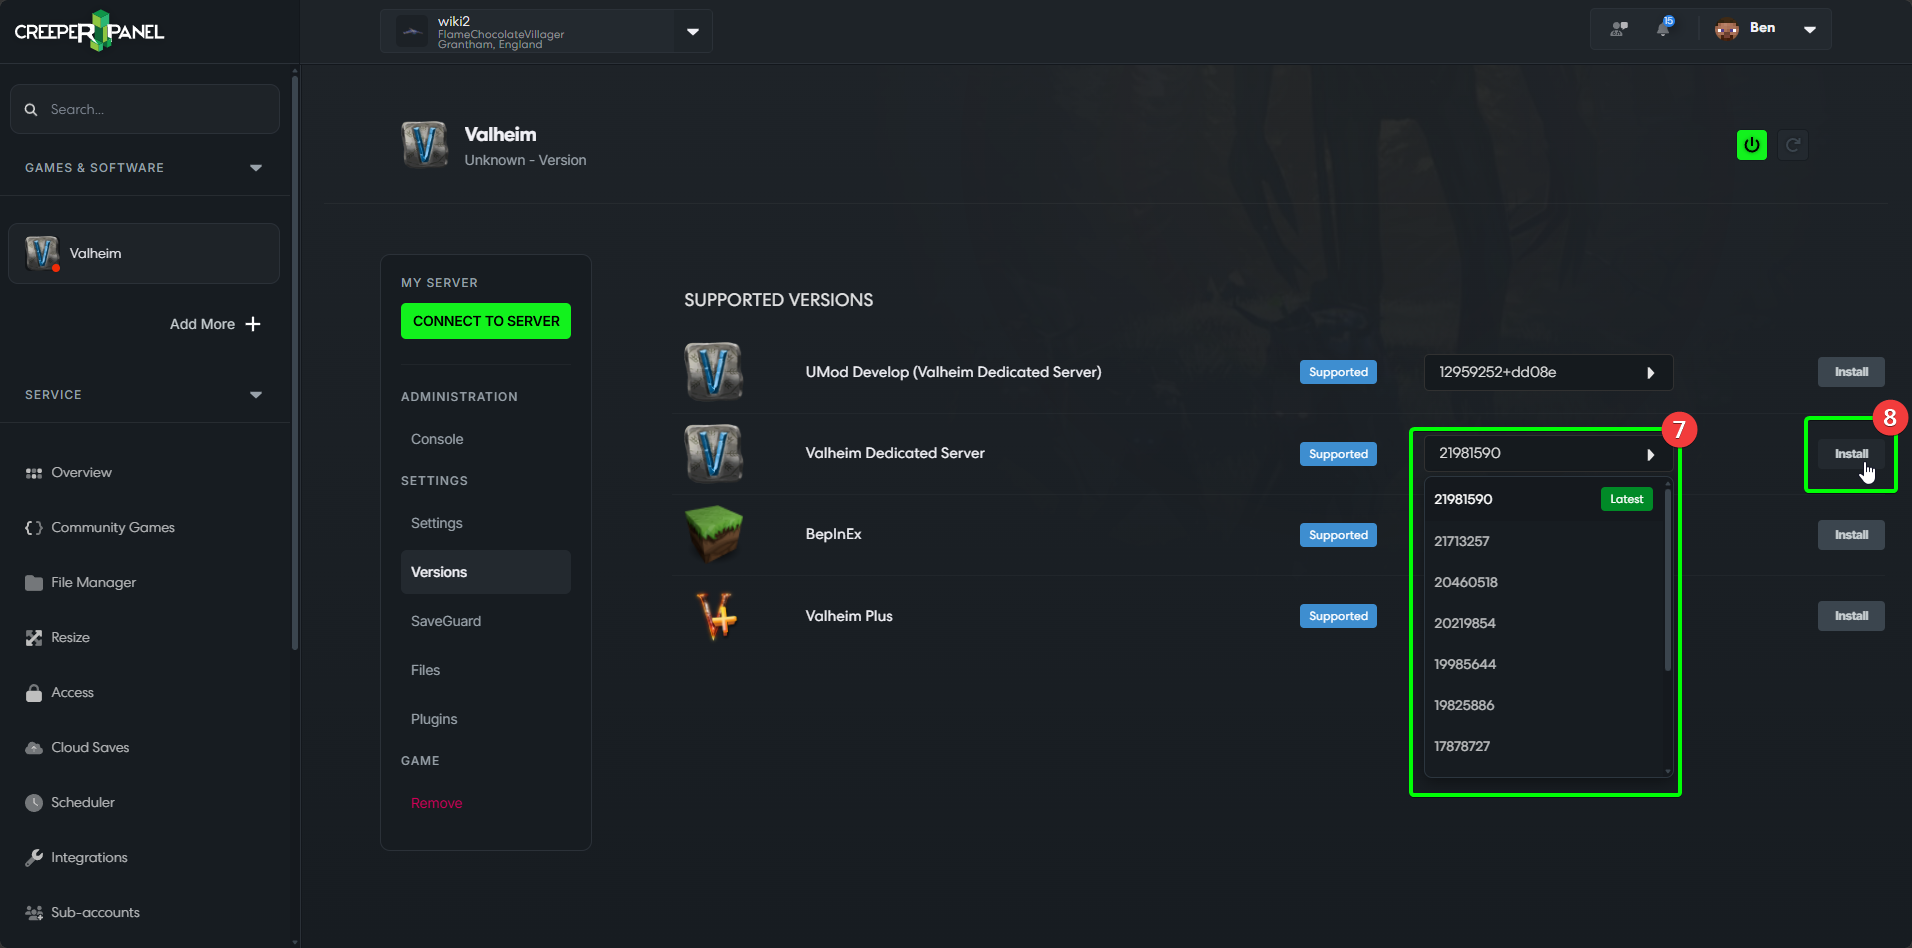Image resolution: width=1912 pixels, height=948 pixels.
Task: Click the server restart icon
Action: 1793,144
